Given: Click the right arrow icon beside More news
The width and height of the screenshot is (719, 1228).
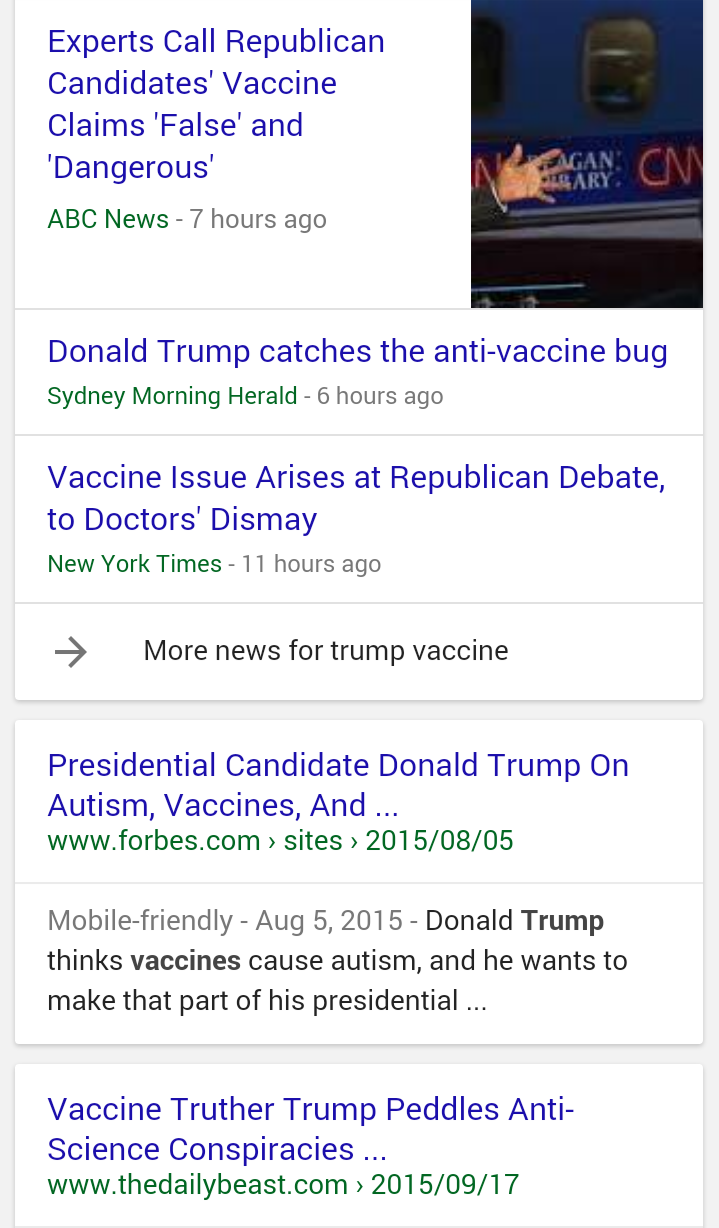Looking at the screenshot, I should click(71, 652).
